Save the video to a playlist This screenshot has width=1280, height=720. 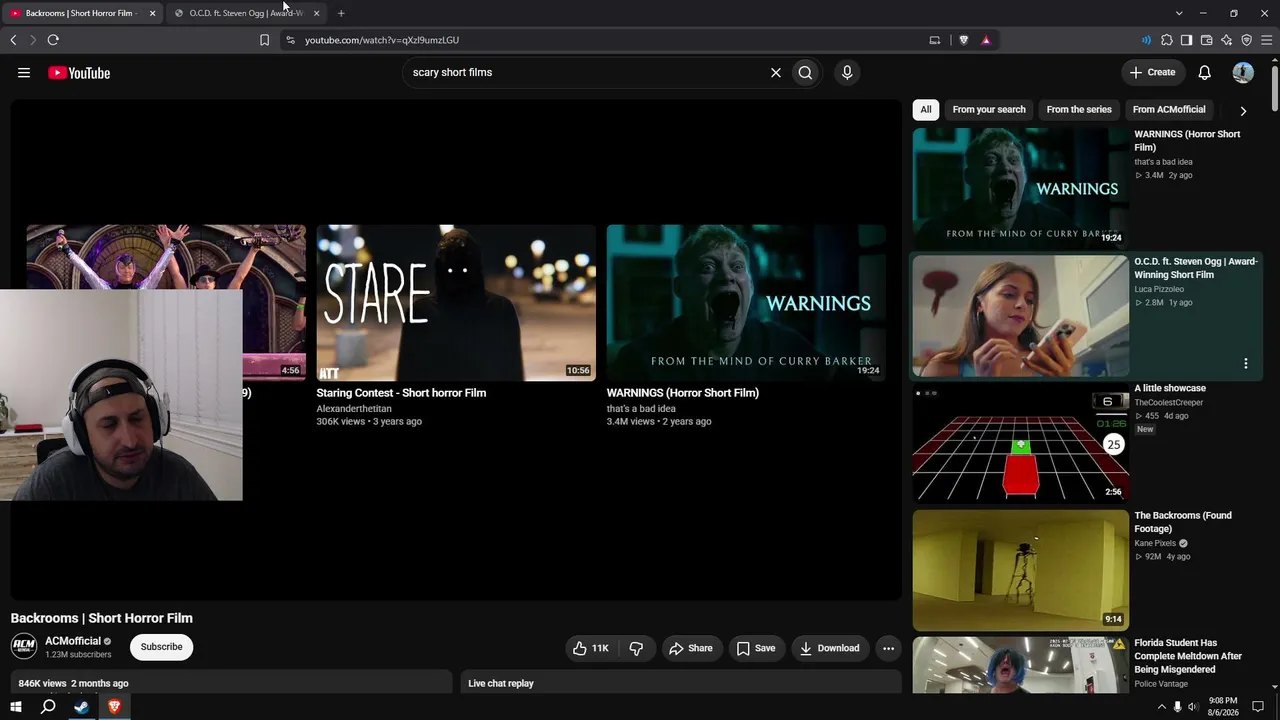click(x=756, y=648)
